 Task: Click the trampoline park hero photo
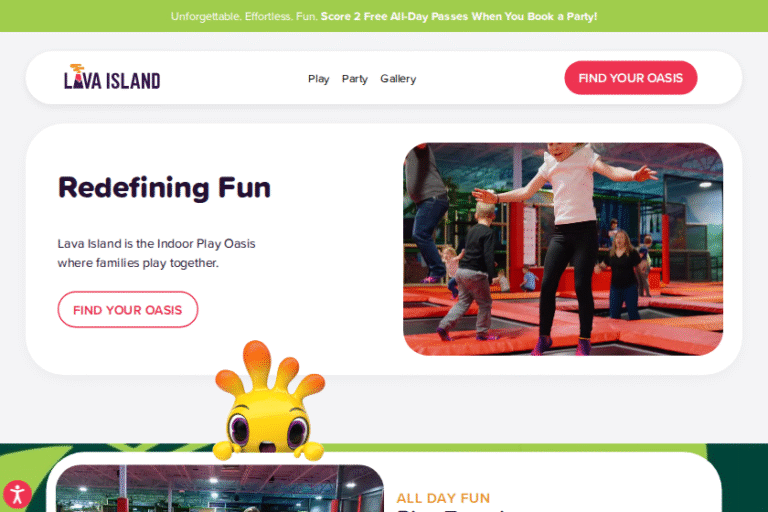tap(563, 249)
